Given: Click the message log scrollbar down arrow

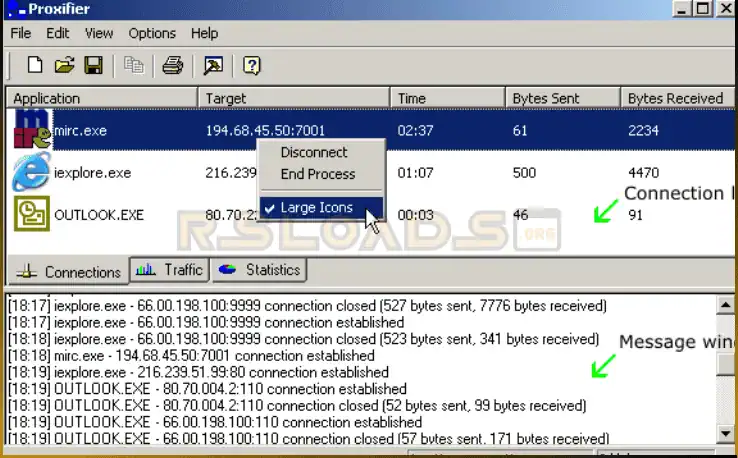Looking at the screenshot, I should (727, 433).
